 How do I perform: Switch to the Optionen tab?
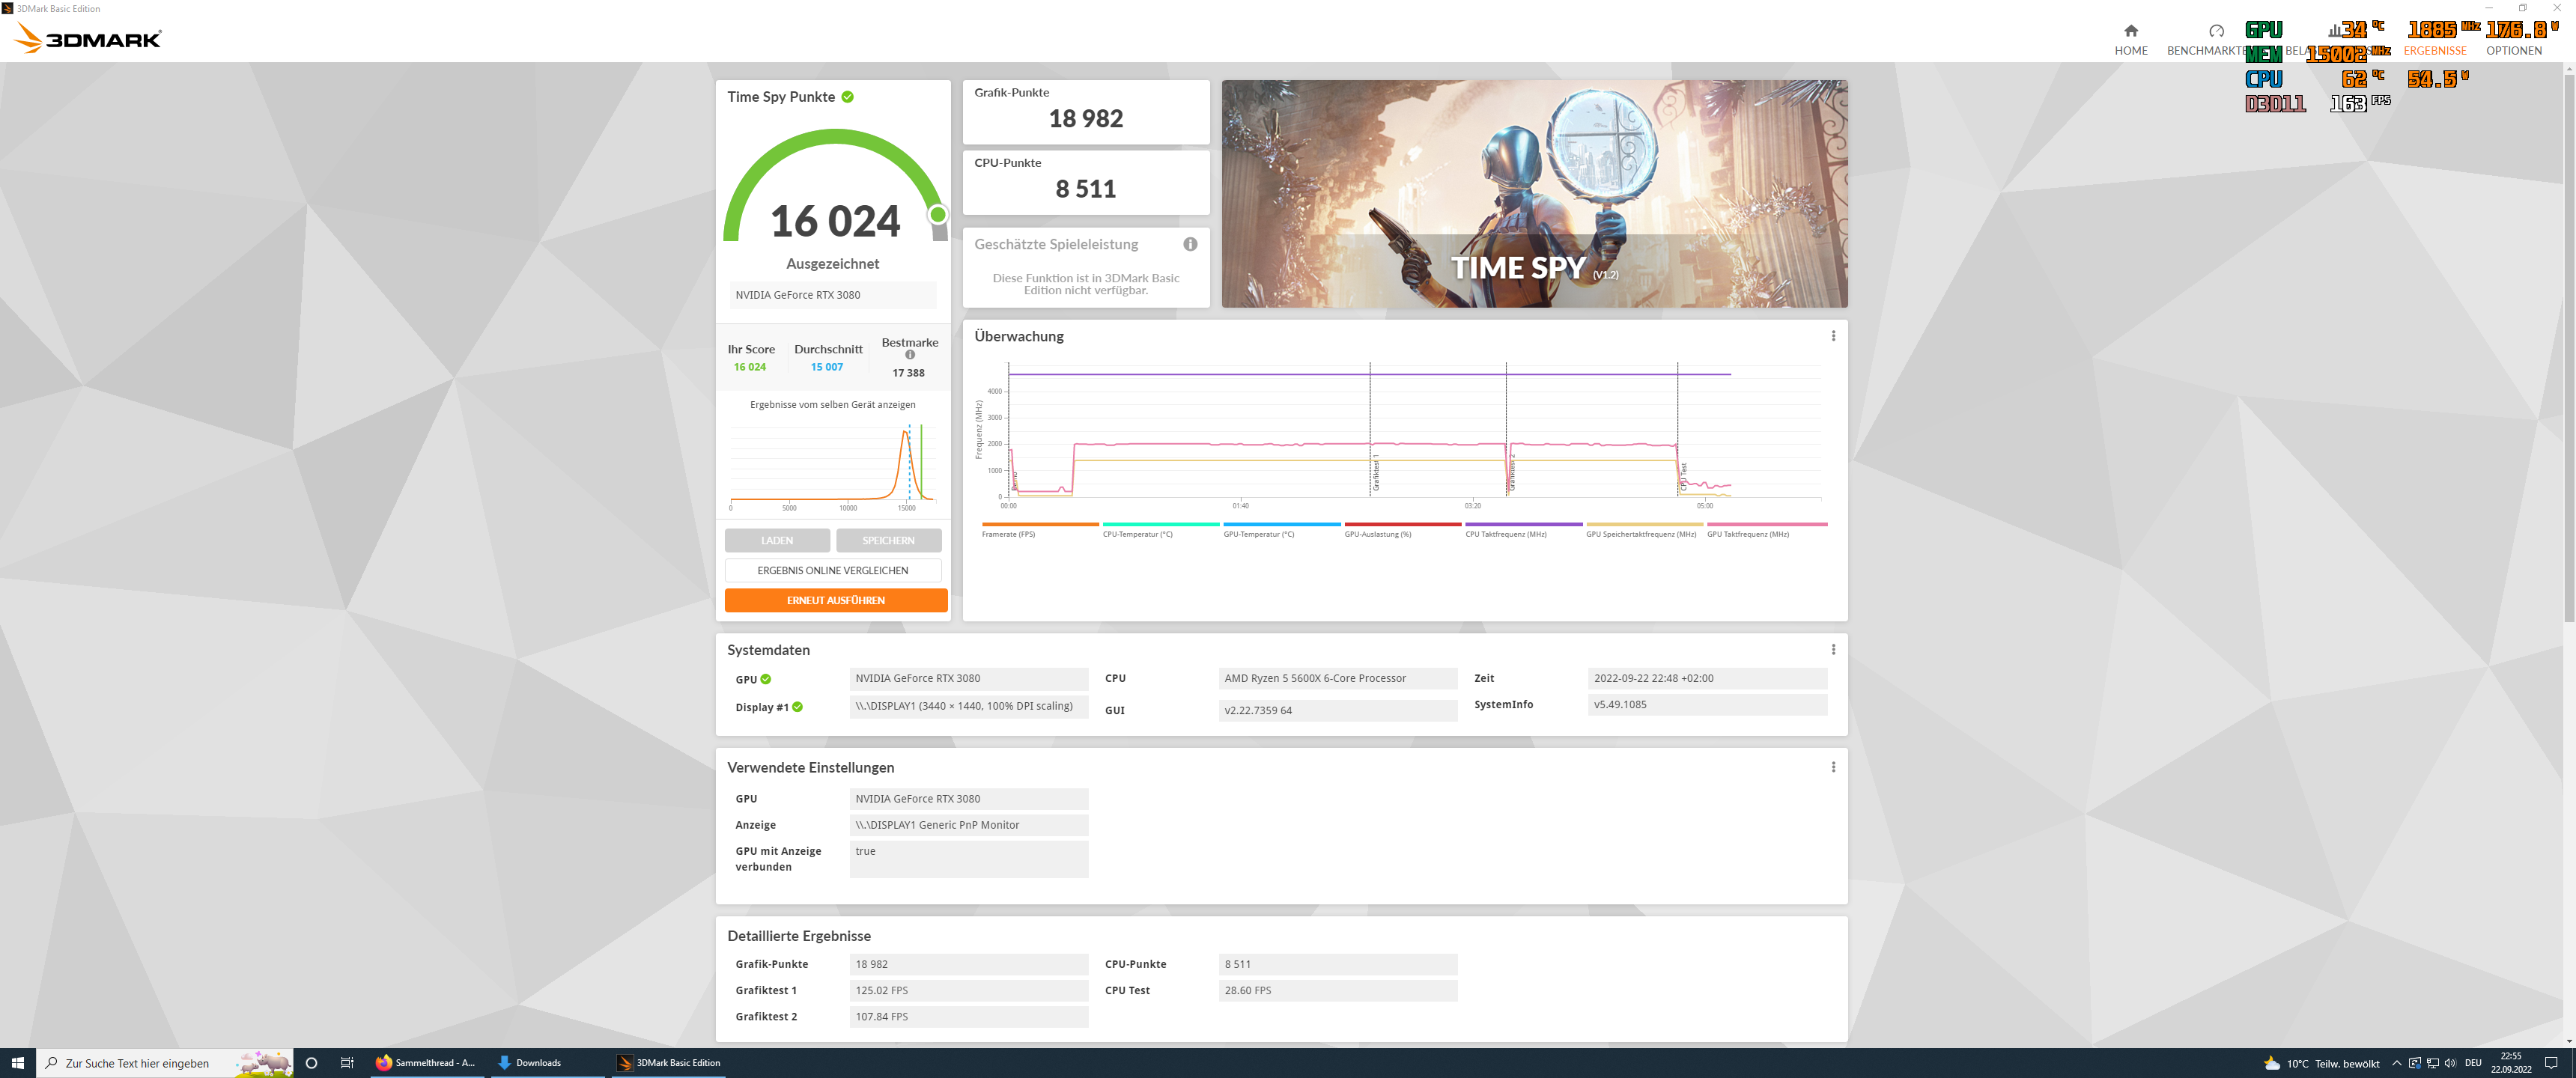point(2513,50)
